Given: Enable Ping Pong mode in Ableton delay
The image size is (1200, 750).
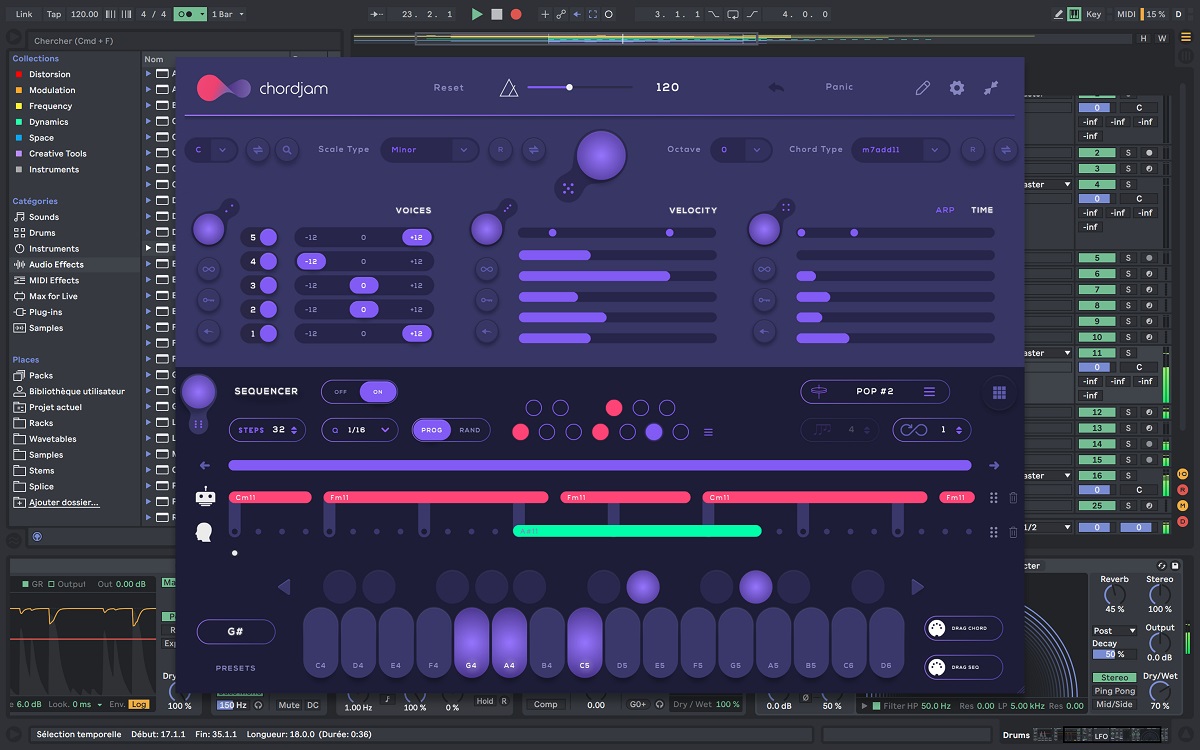Looking at the screenshot, I should click(1114, 691).
